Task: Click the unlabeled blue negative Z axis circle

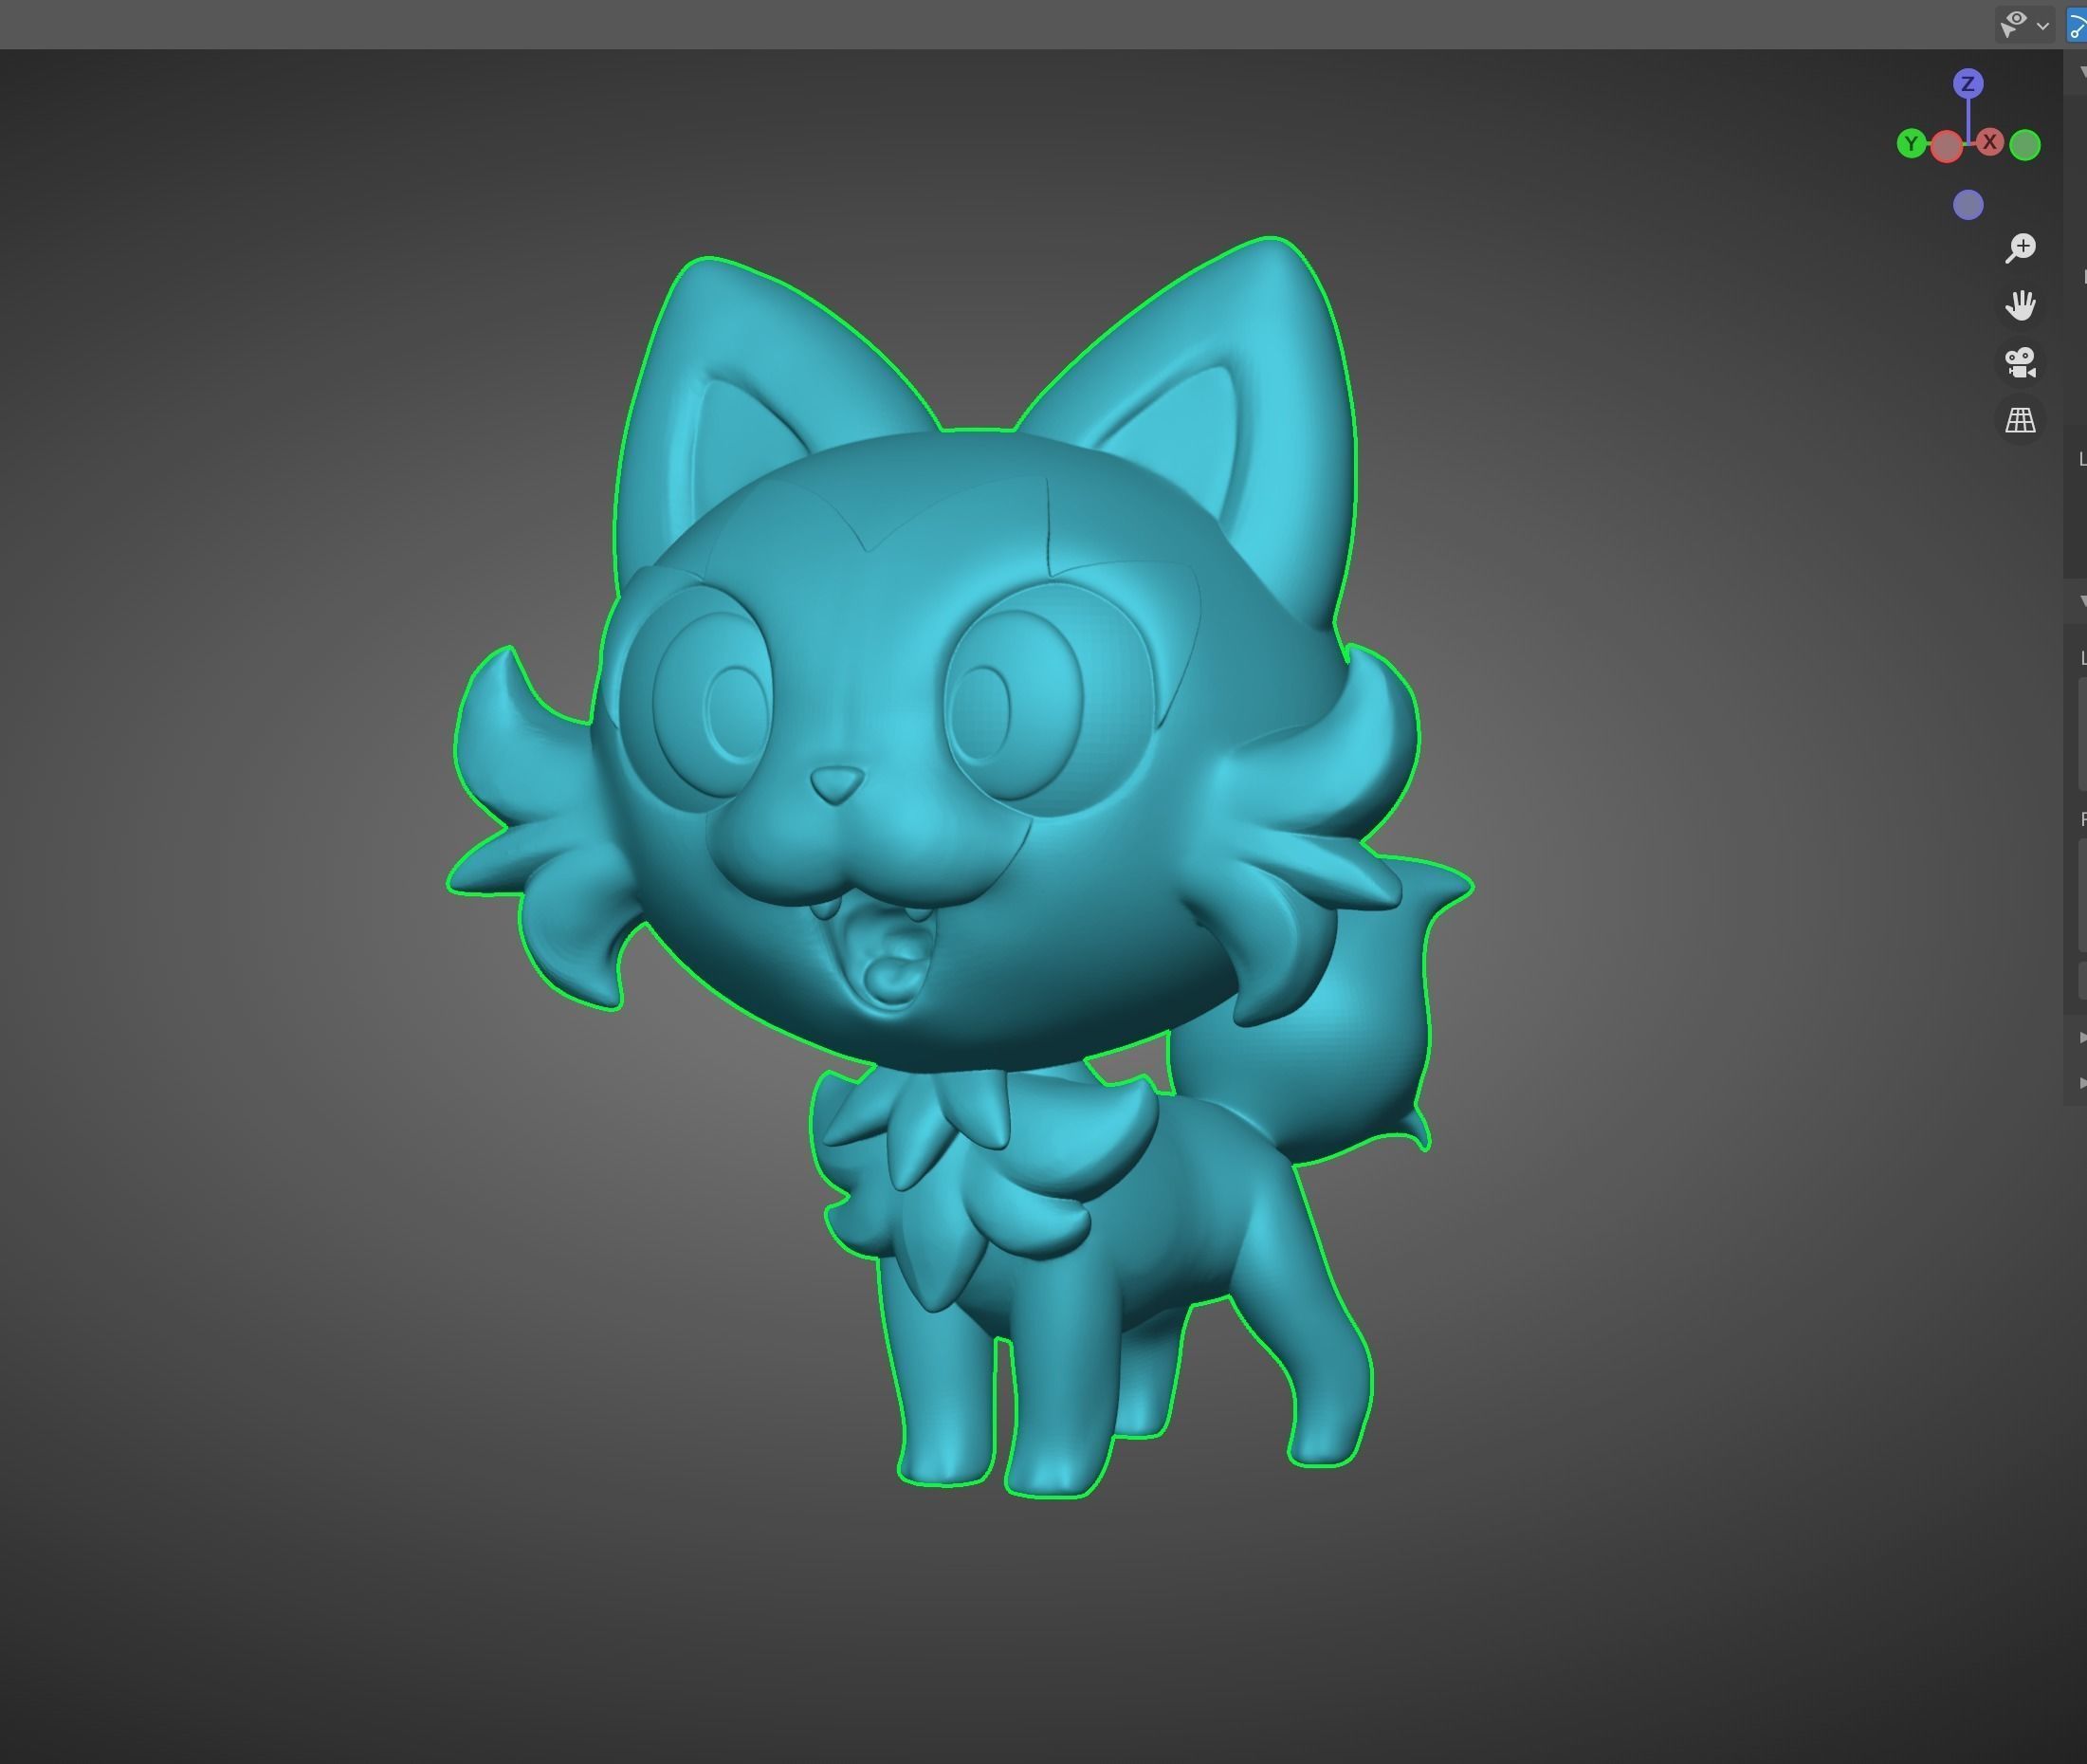Action: tap(1968, 205)
